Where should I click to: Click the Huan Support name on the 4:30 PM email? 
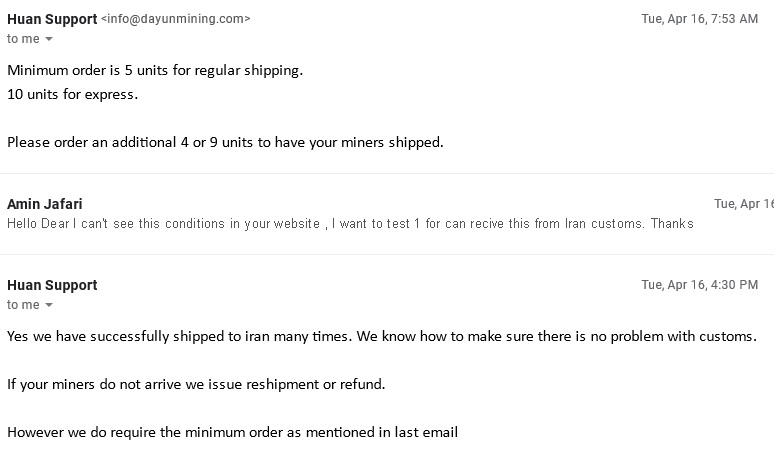tap(52, 285)
